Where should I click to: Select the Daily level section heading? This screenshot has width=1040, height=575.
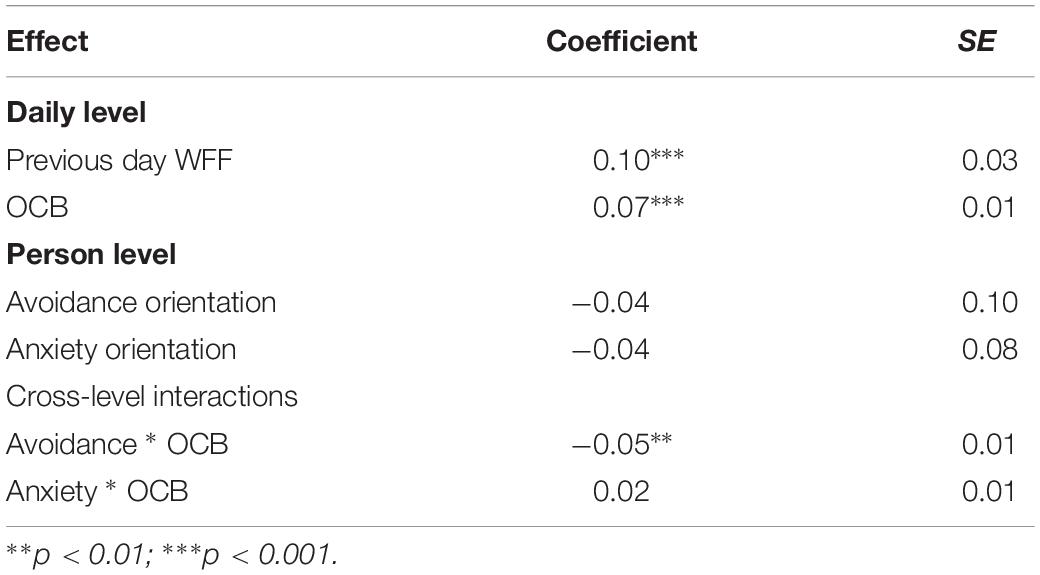click(76, 112)
